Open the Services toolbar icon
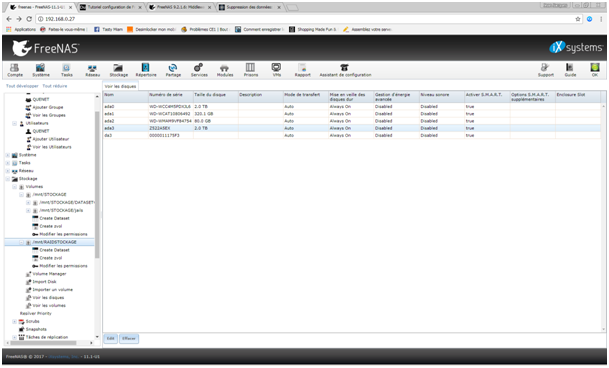Image resolution: width=609 pixels, height=368 pixels. (x=199, y=70)
